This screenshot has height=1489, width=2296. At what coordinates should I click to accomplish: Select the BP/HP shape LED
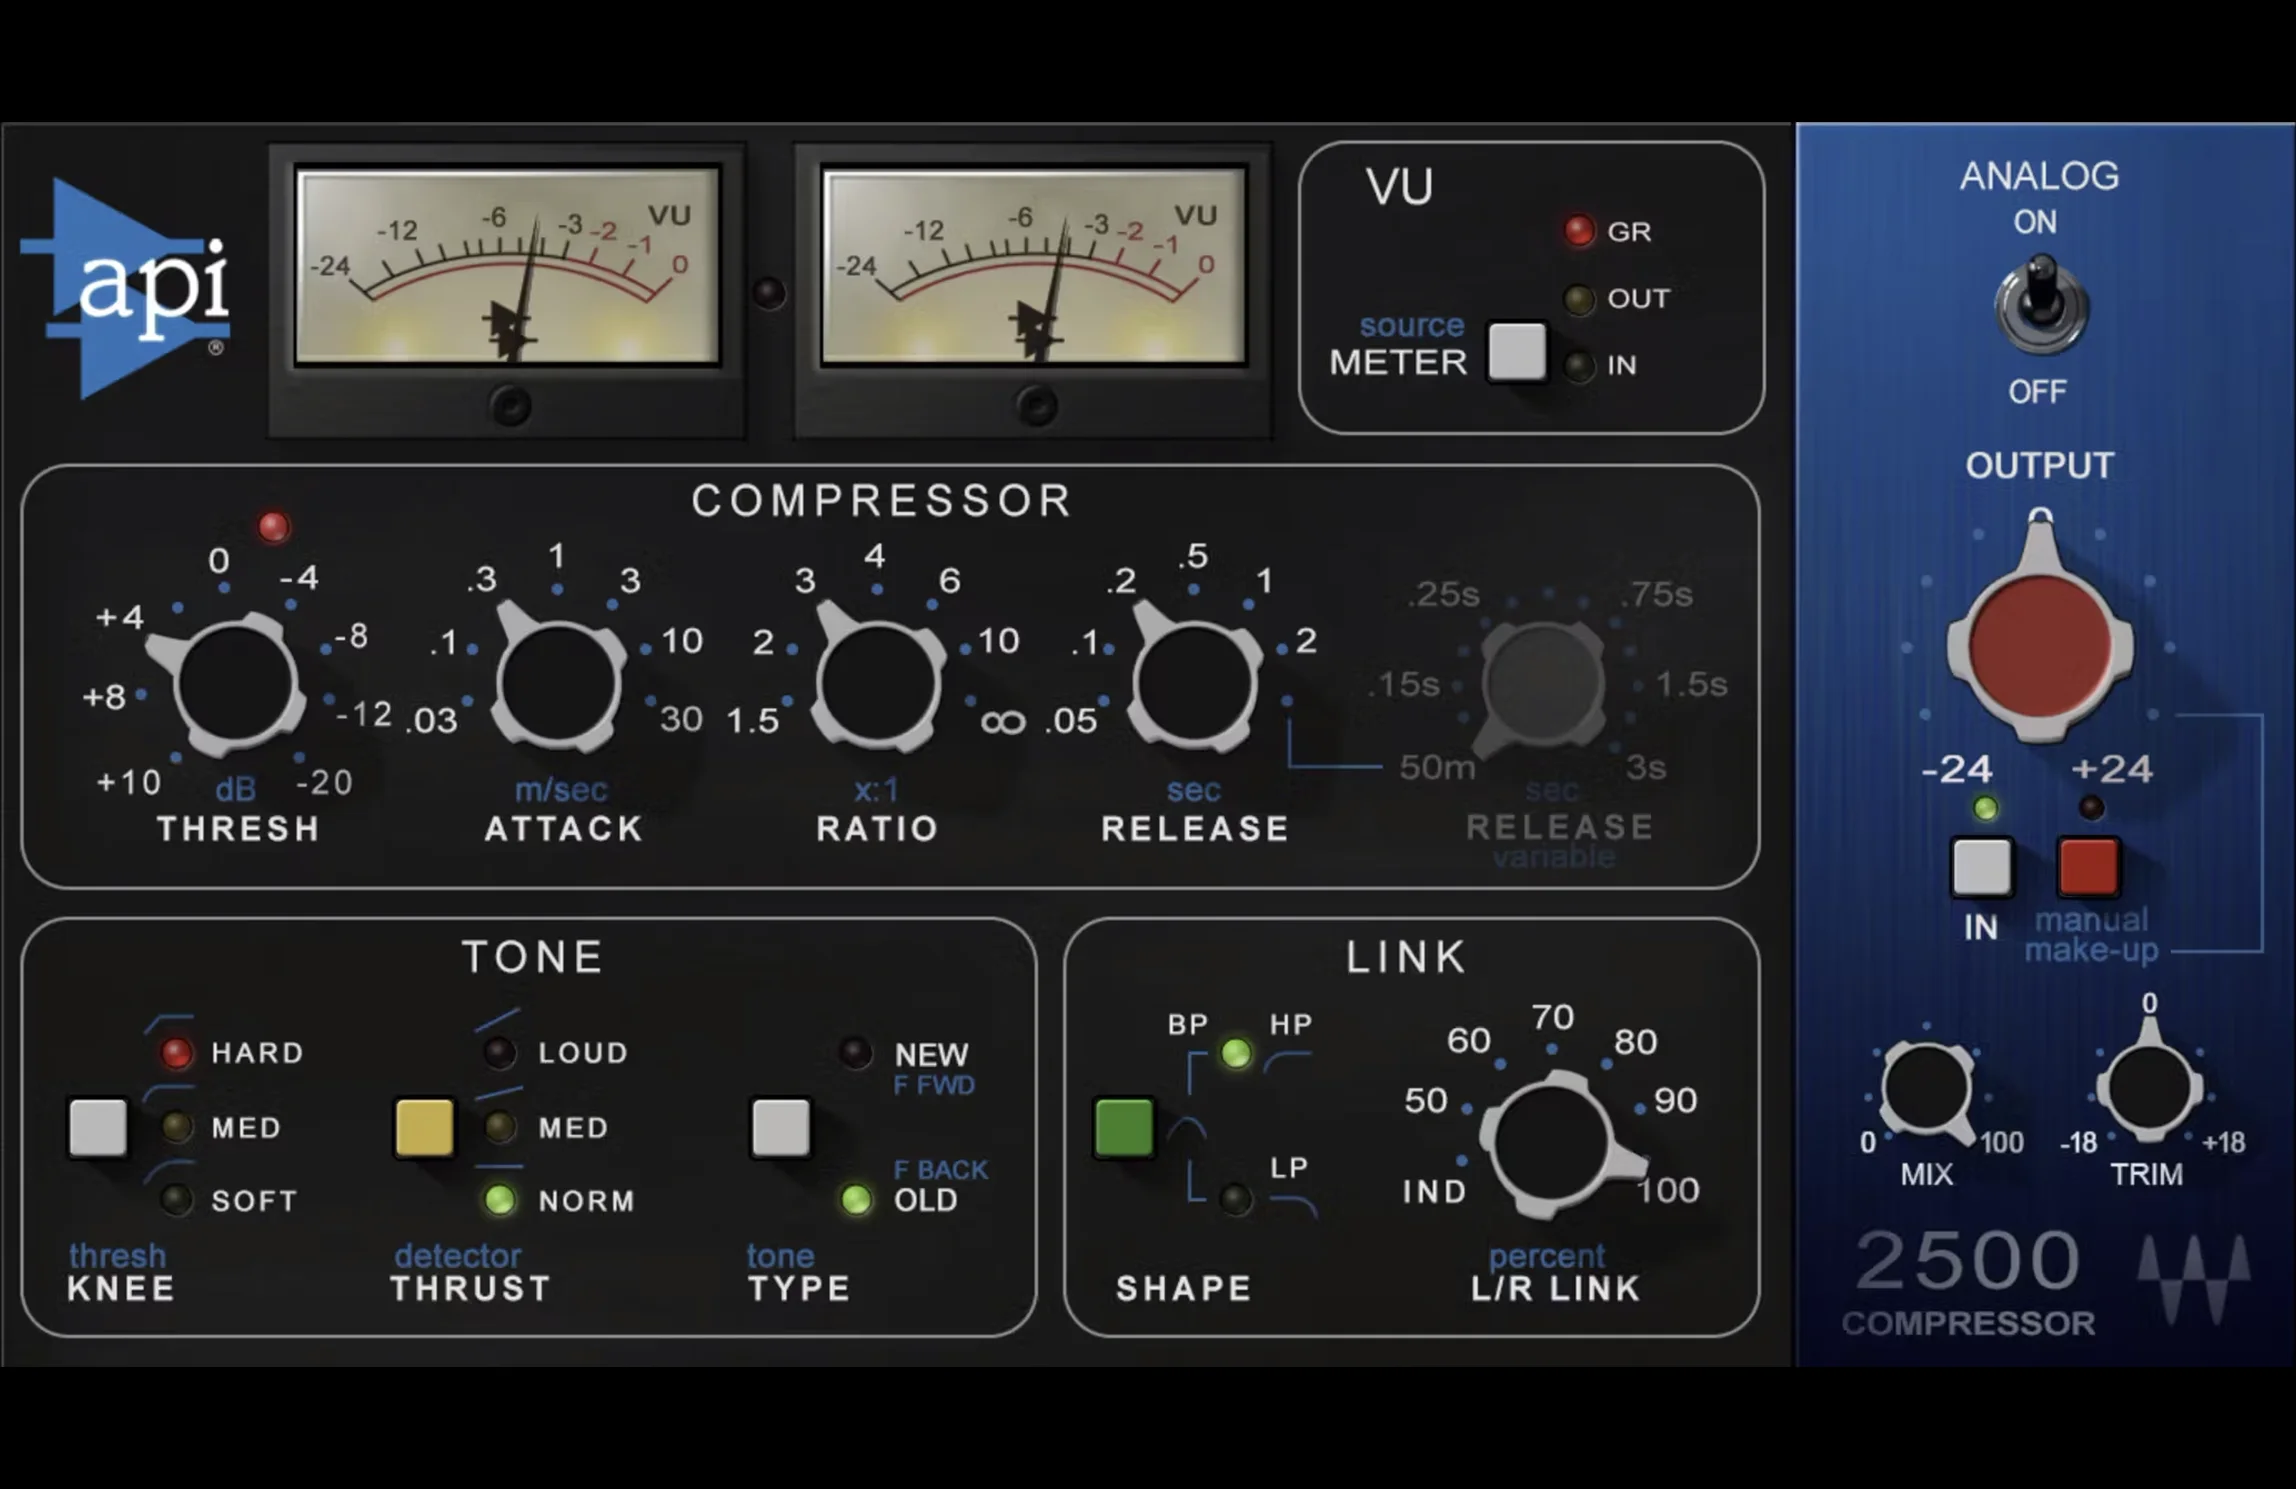(1236, 1053)
